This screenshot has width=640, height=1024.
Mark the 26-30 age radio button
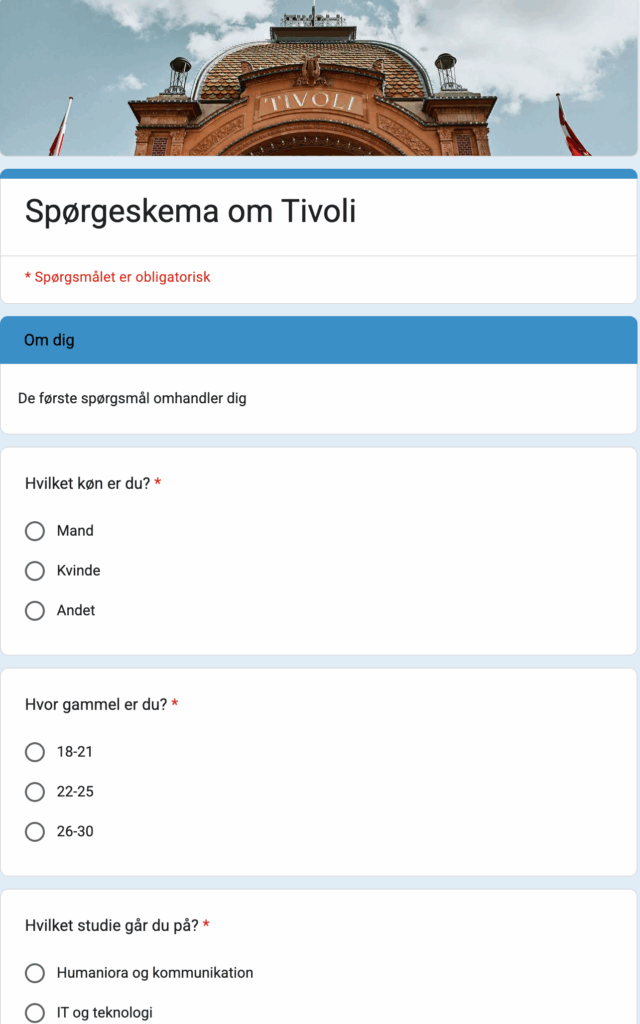[x=35, y=832]
